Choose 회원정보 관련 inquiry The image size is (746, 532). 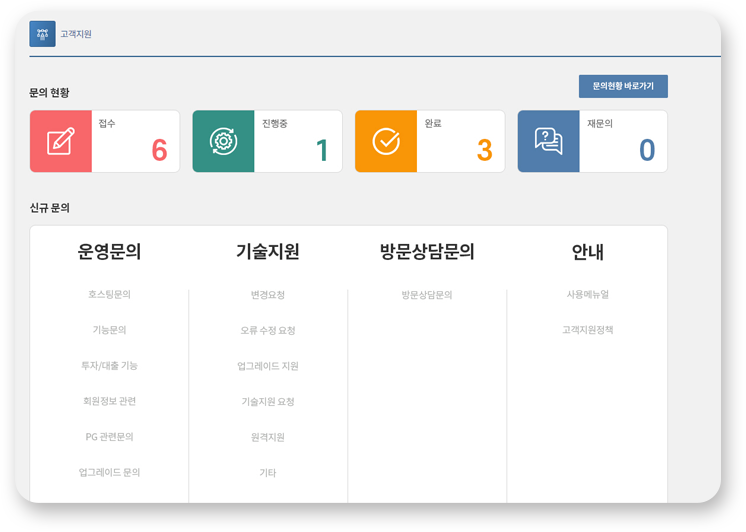click(109, 401)
